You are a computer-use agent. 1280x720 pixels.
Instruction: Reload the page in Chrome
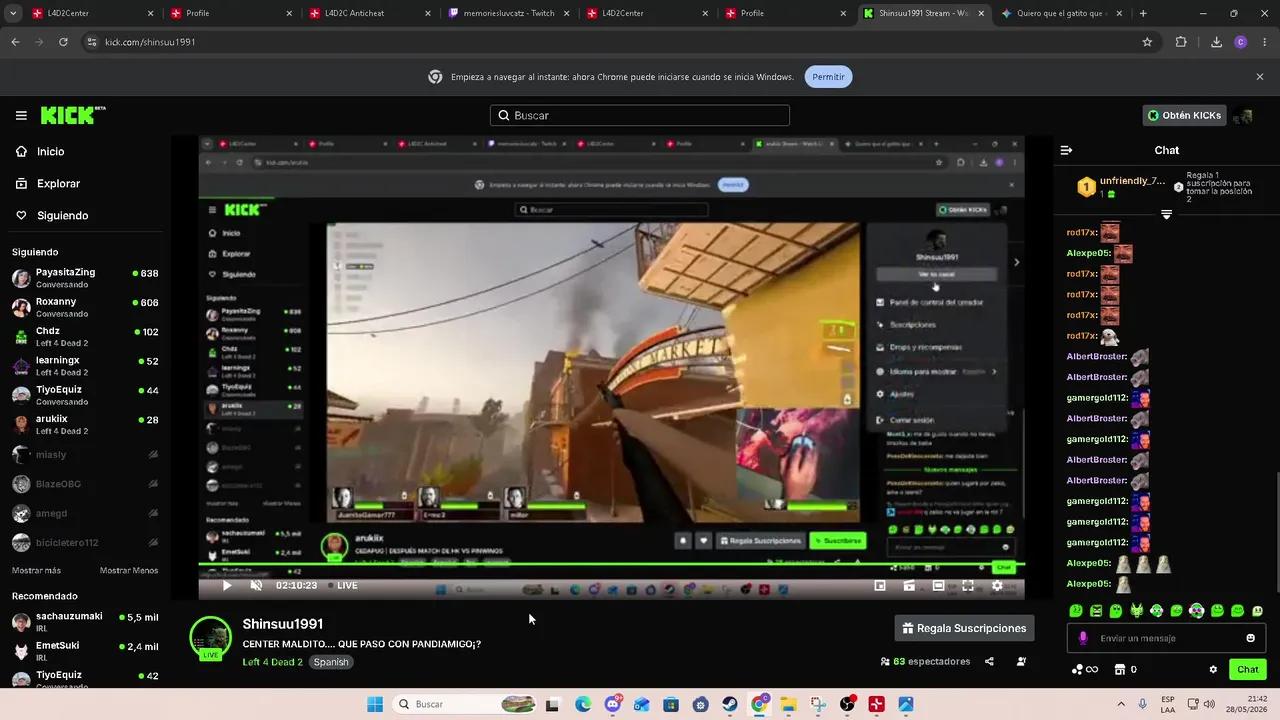coord(63,42)
